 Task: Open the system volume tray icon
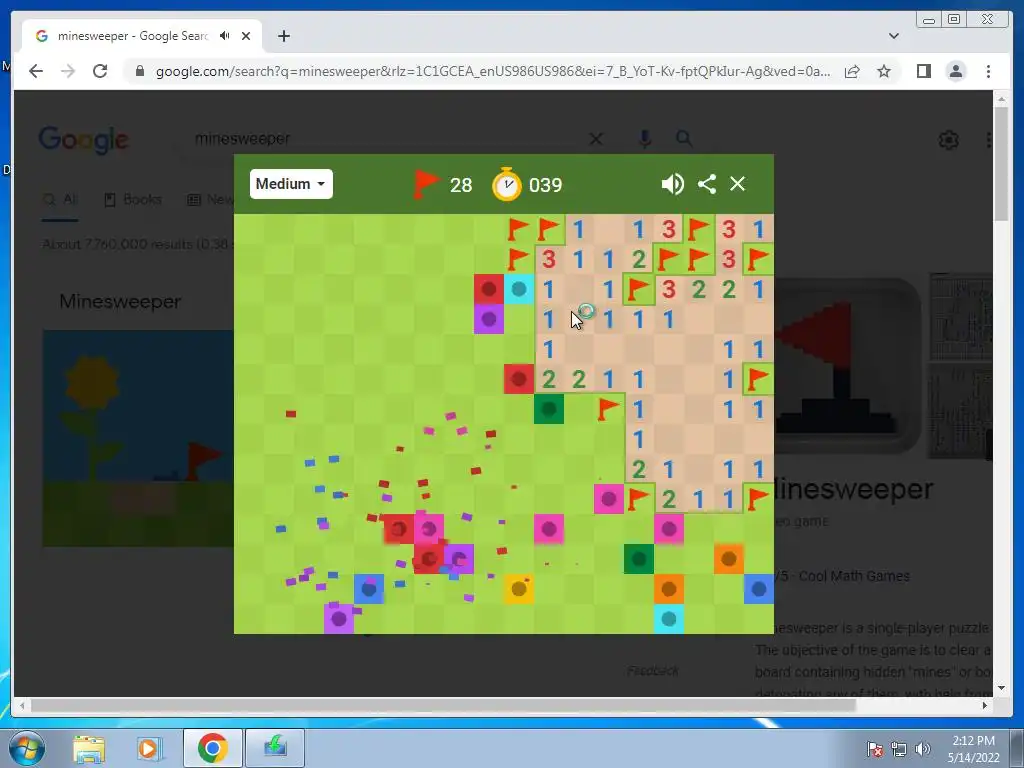pos(922,749)
